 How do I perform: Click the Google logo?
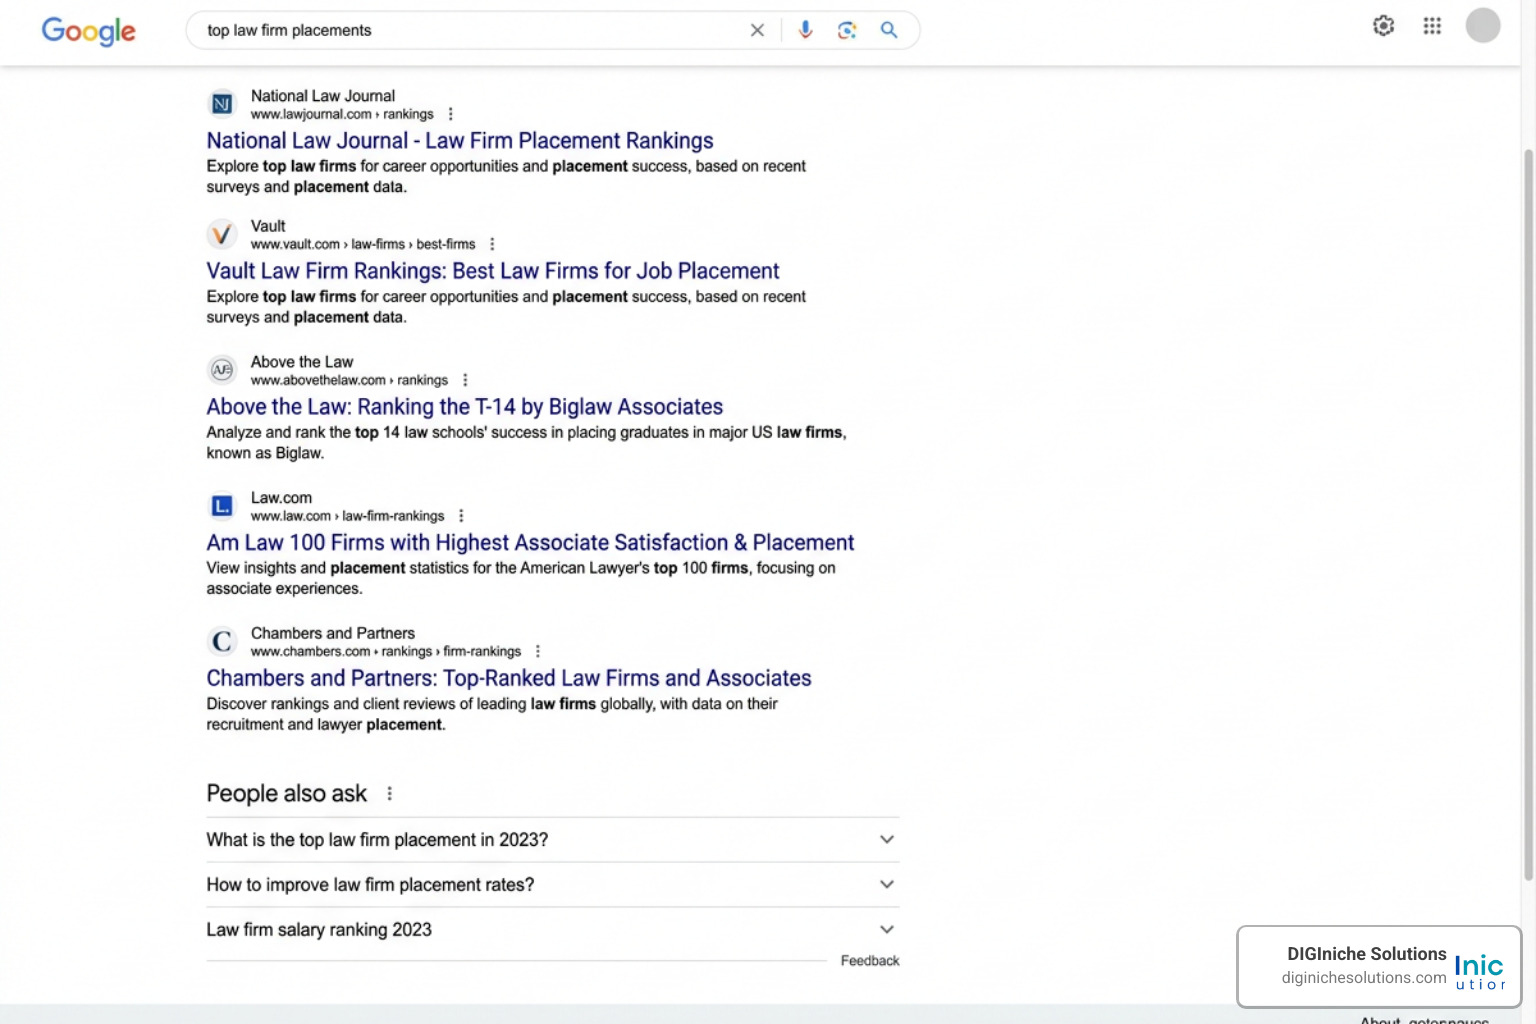pyautogui.click(x=88, y=31)
